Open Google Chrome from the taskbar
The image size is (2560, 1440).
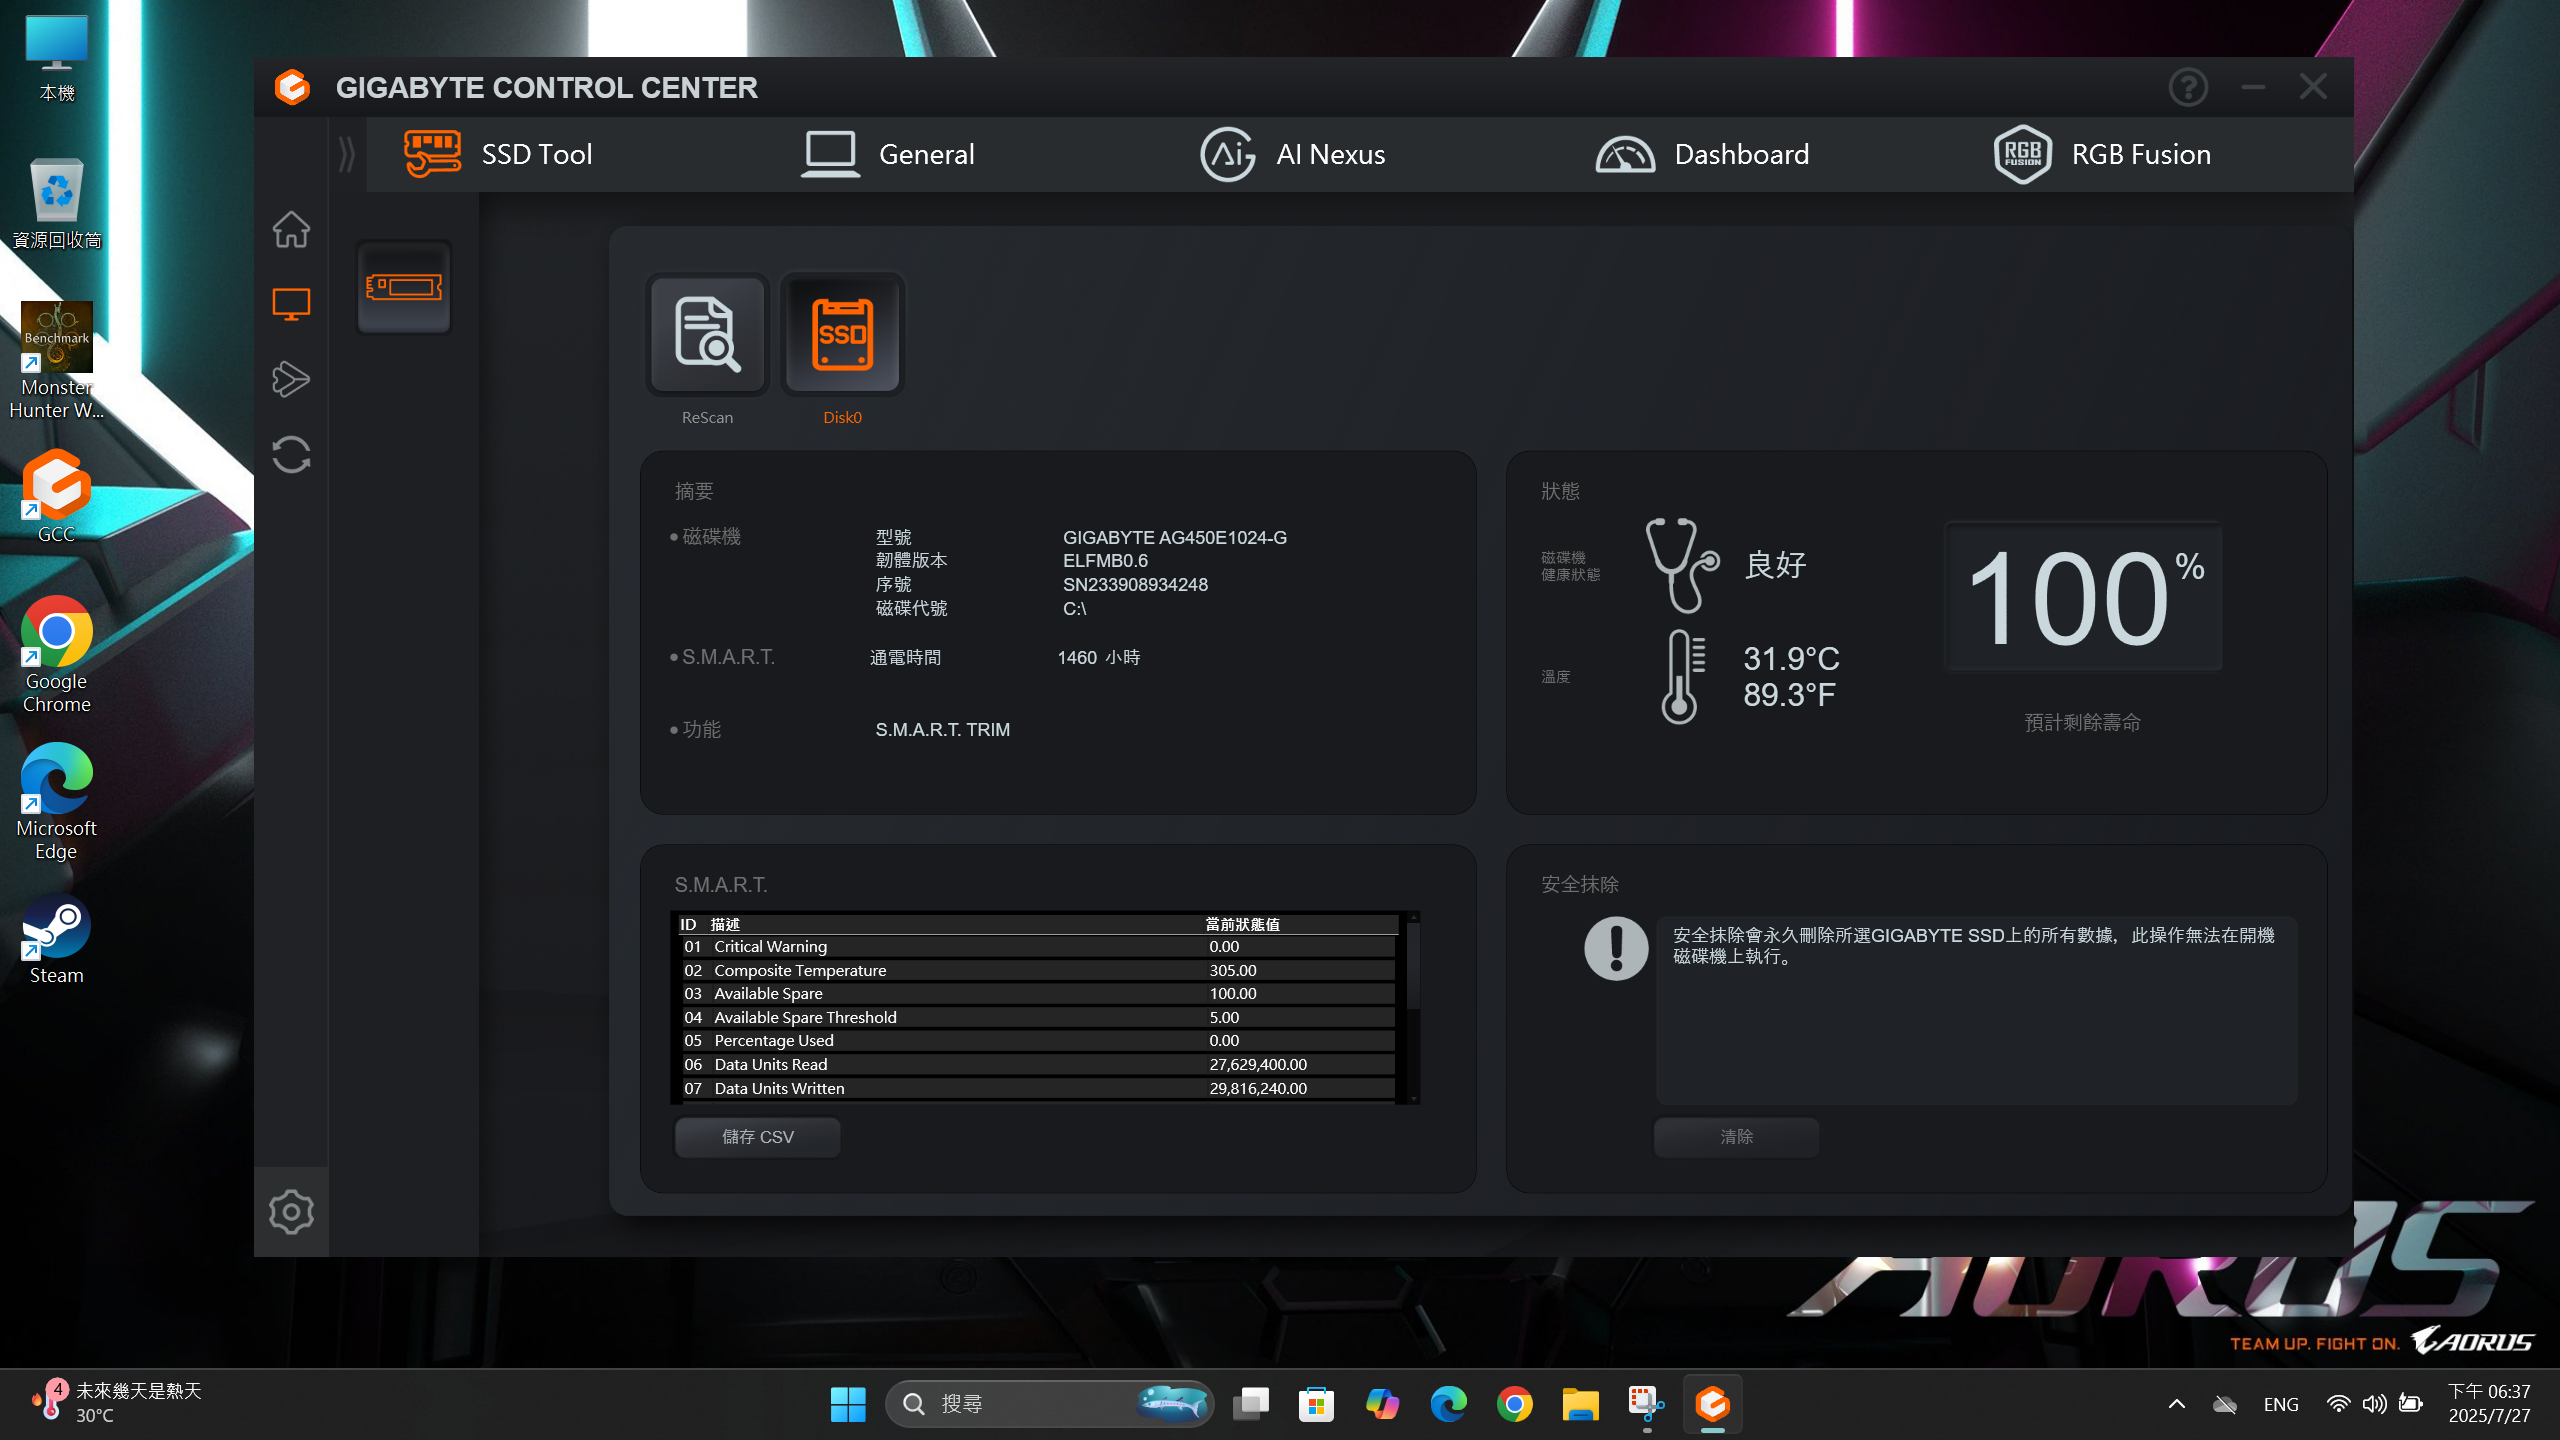coord(1514,1404)
